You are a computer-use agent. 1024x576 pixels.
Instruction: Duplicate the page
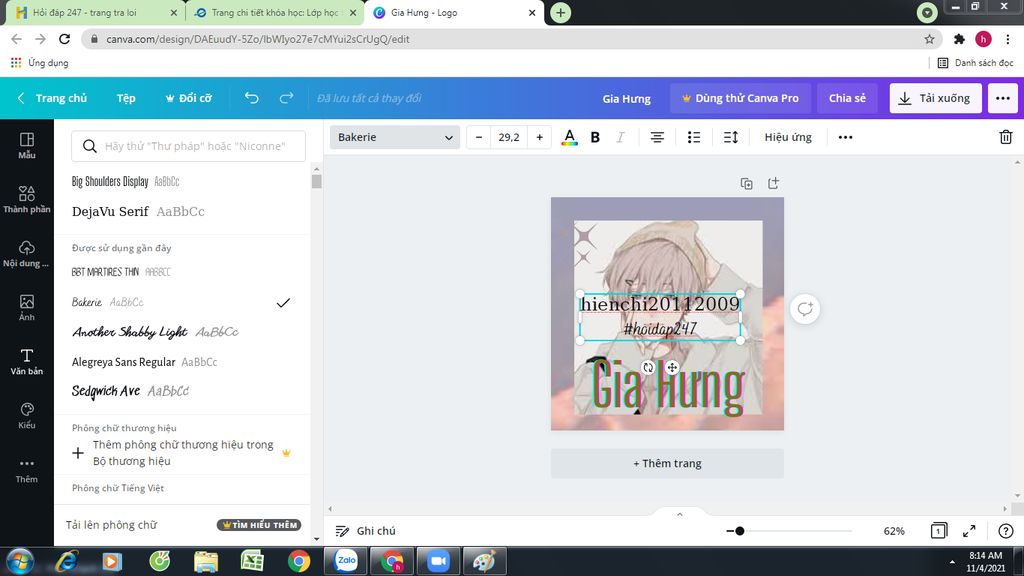coord(746,184)
